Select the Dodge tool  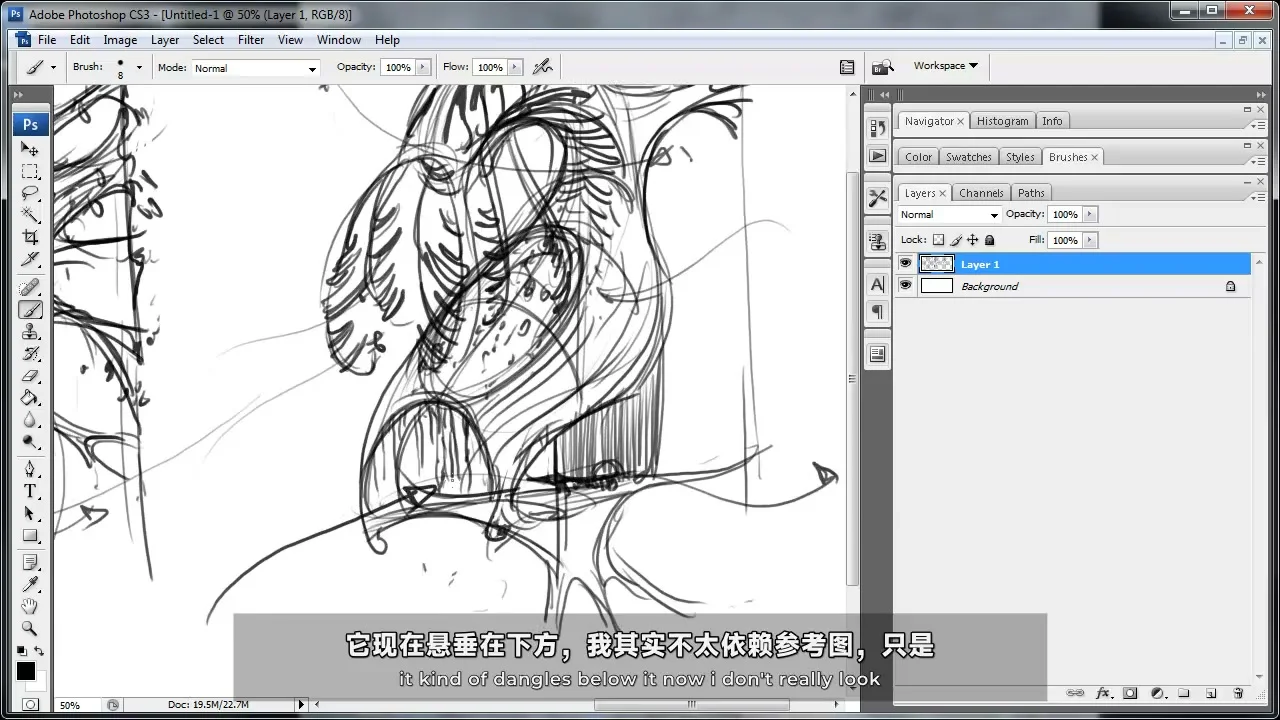click(x=30, y=442)
